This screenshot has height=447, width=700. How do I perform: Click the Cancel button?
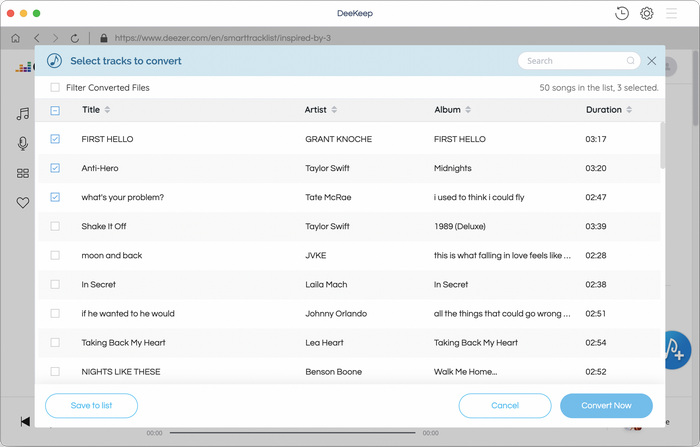point(505,405)
